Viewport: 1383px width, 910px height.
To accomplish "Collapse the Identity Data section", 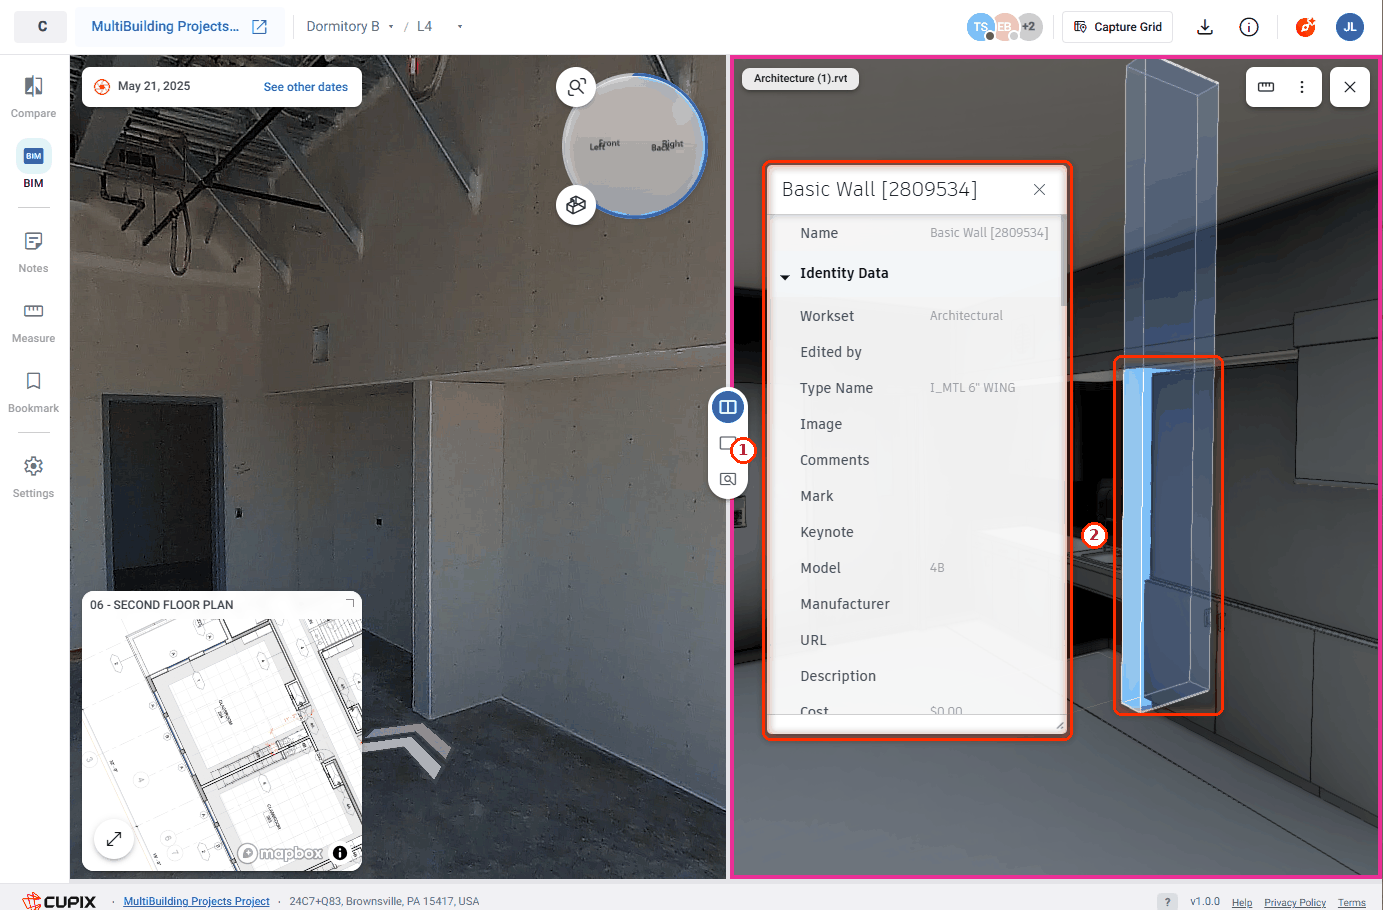I will pyautogui.click(x=785, y=275).
